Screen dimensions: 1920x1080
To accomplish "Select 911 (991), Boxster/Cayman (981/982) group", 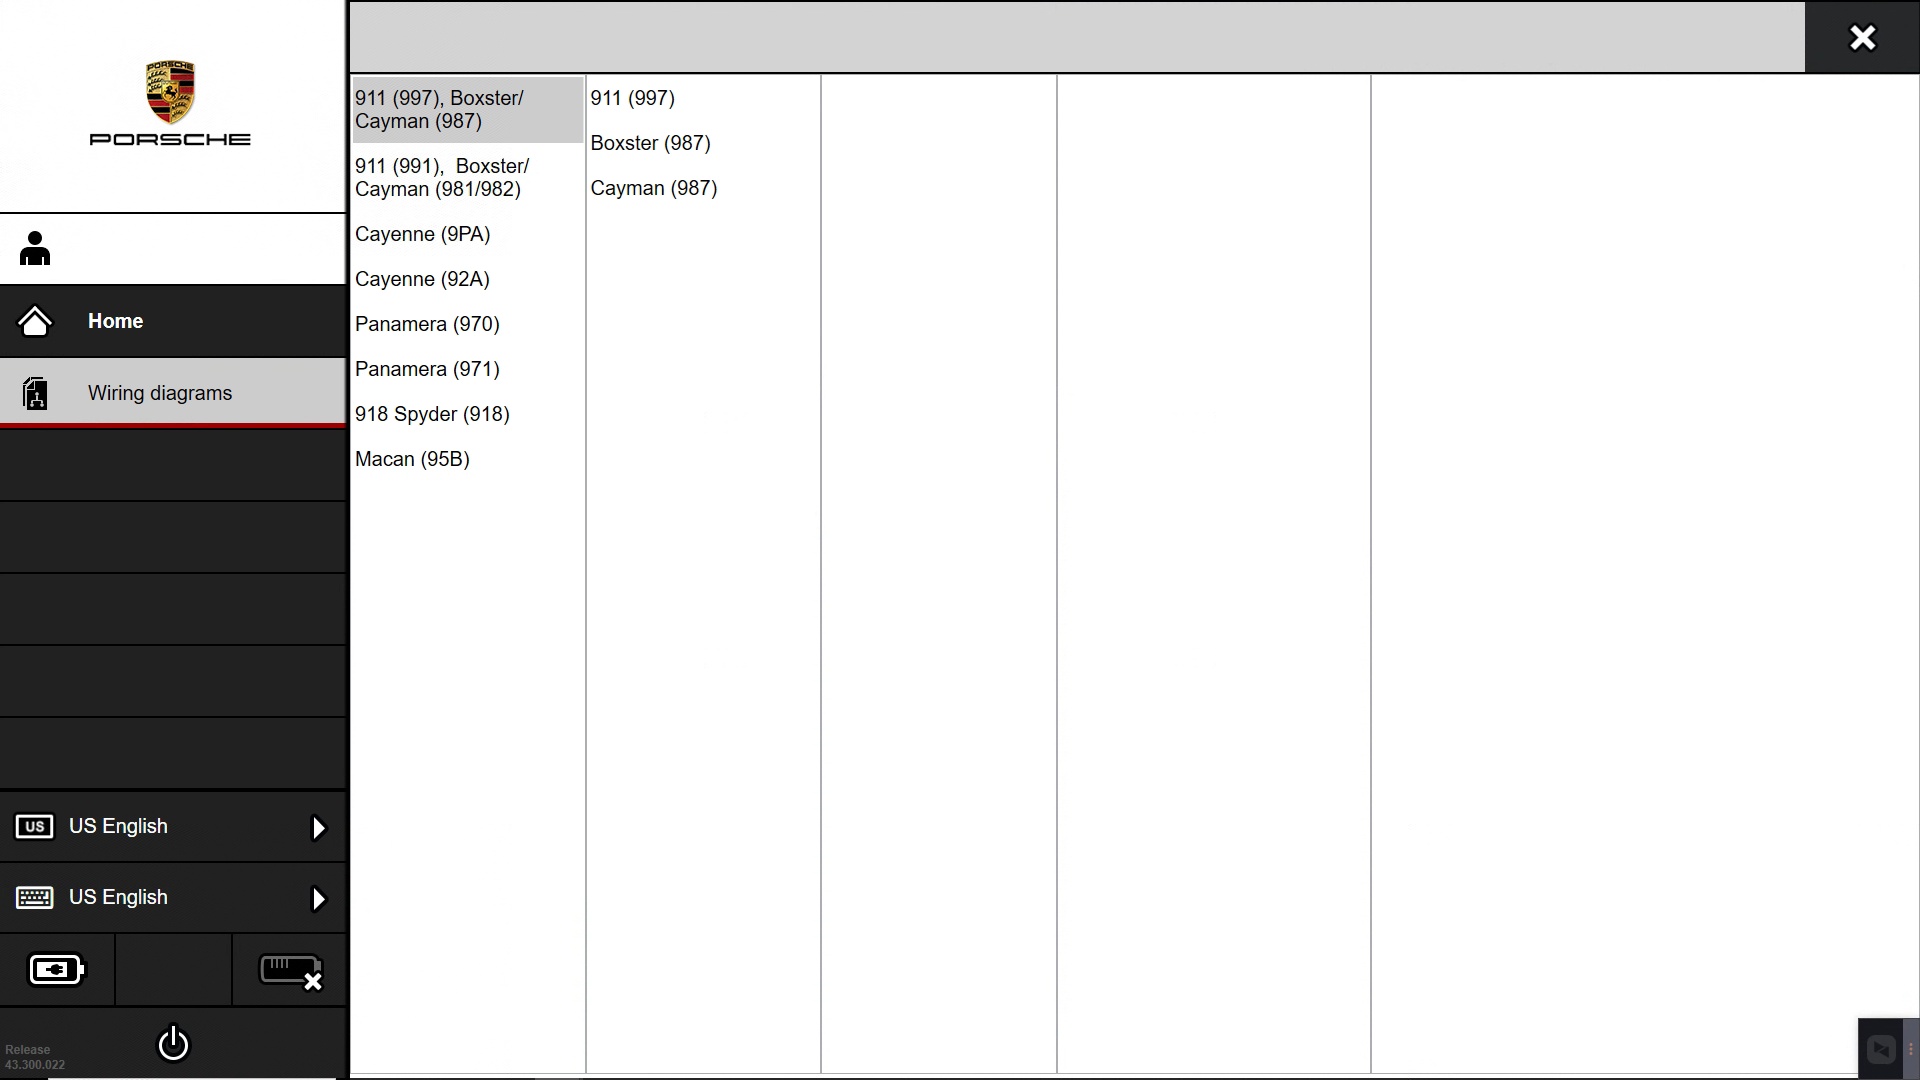I will (468, 178).
